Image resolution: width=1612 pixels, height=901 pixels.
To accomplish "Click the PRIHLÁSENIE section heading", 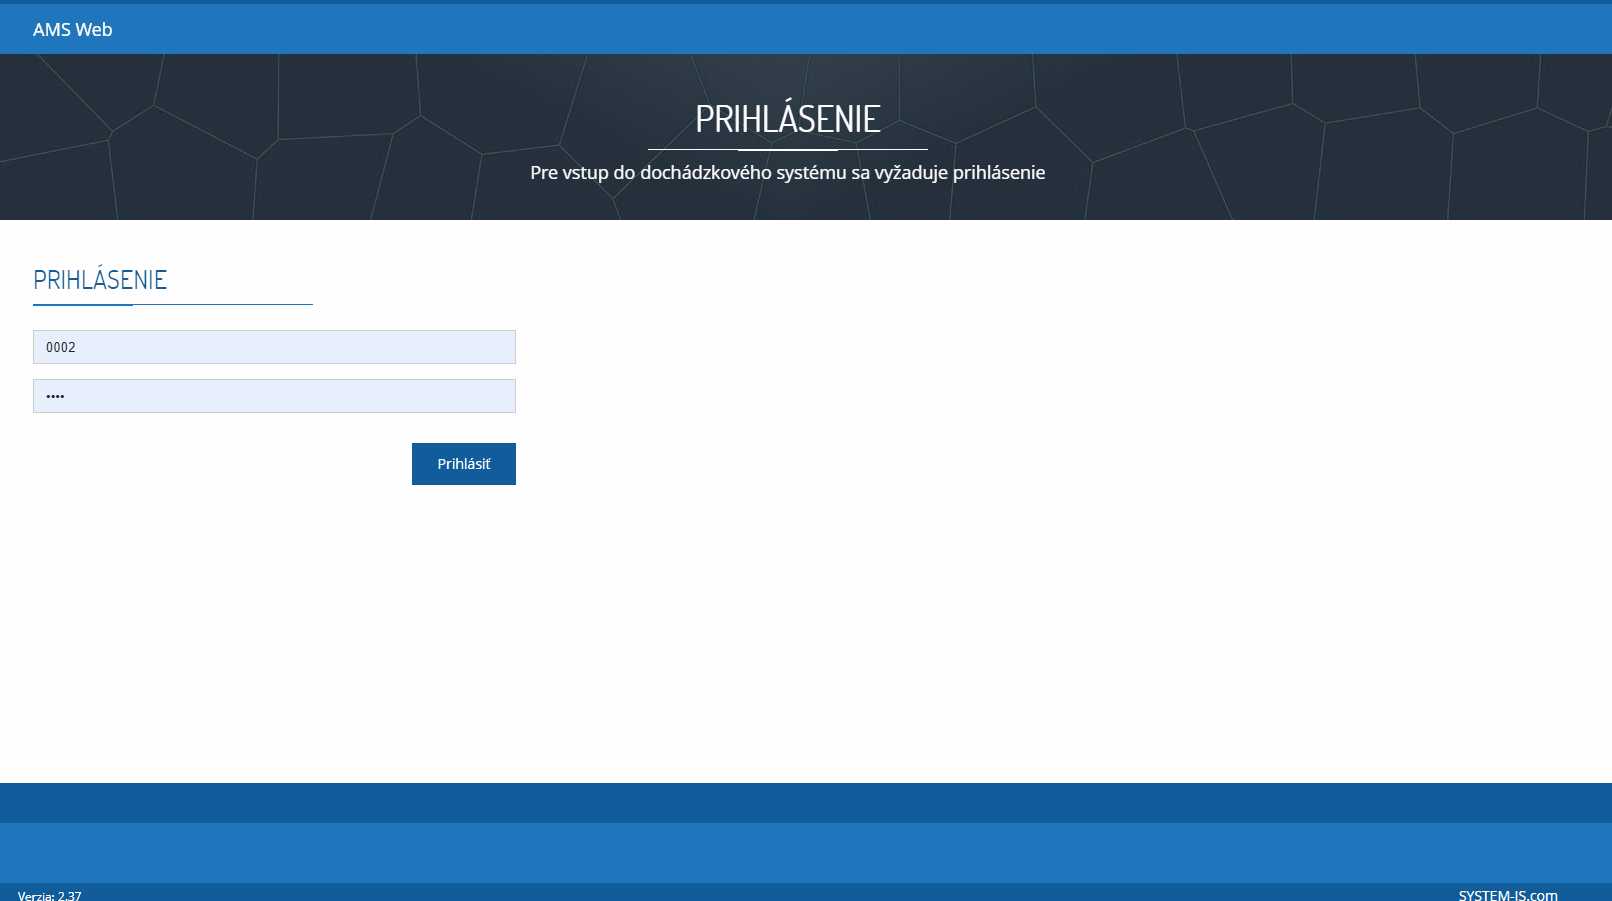I will pyautogui.click(x=100, y=280).
